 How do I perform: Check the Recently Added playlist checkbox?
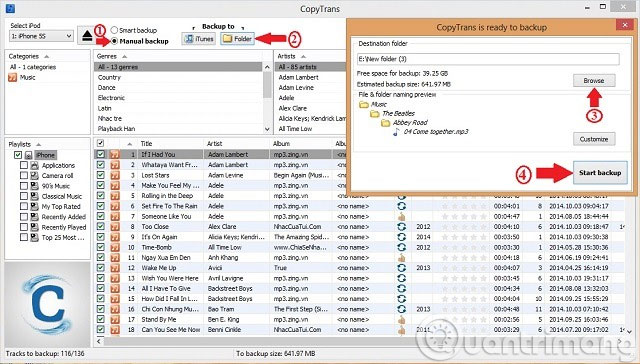tap(24, 217)
